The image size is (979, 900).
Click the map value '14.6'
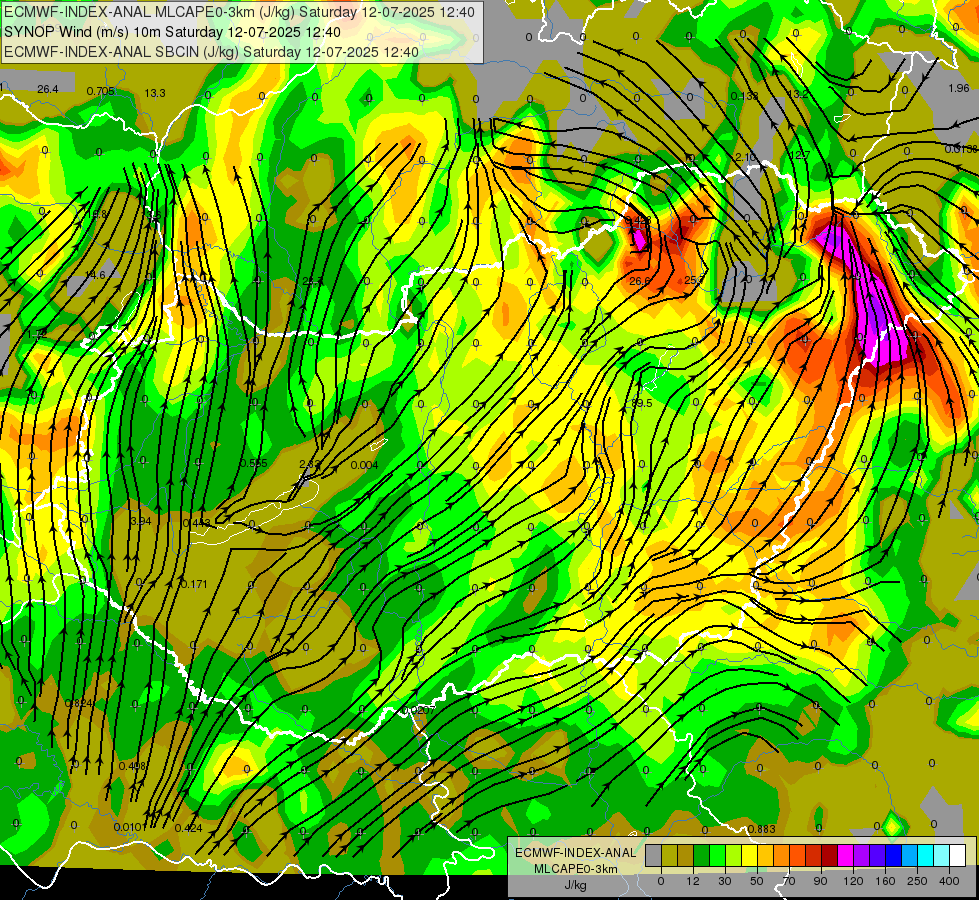click(95, 275)
